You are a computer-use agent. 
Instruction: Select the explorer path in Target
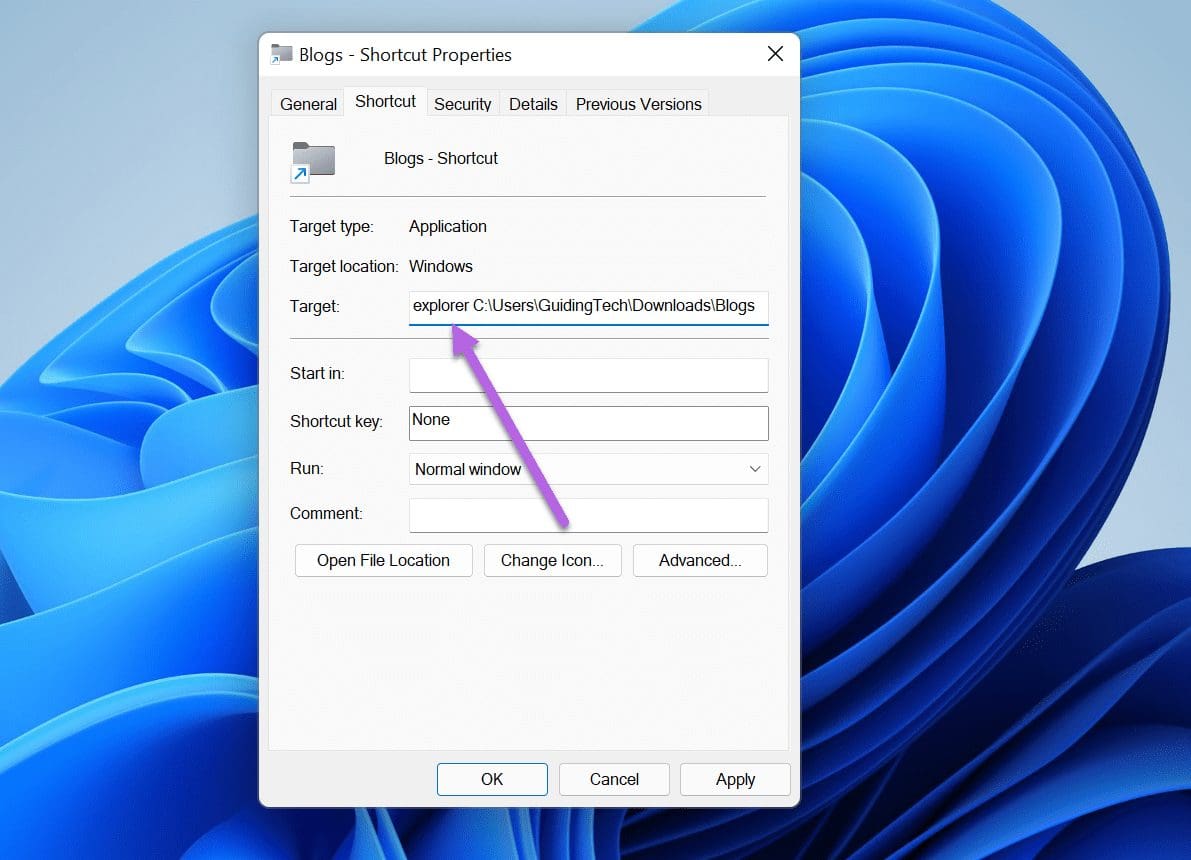tap(588, 306)
